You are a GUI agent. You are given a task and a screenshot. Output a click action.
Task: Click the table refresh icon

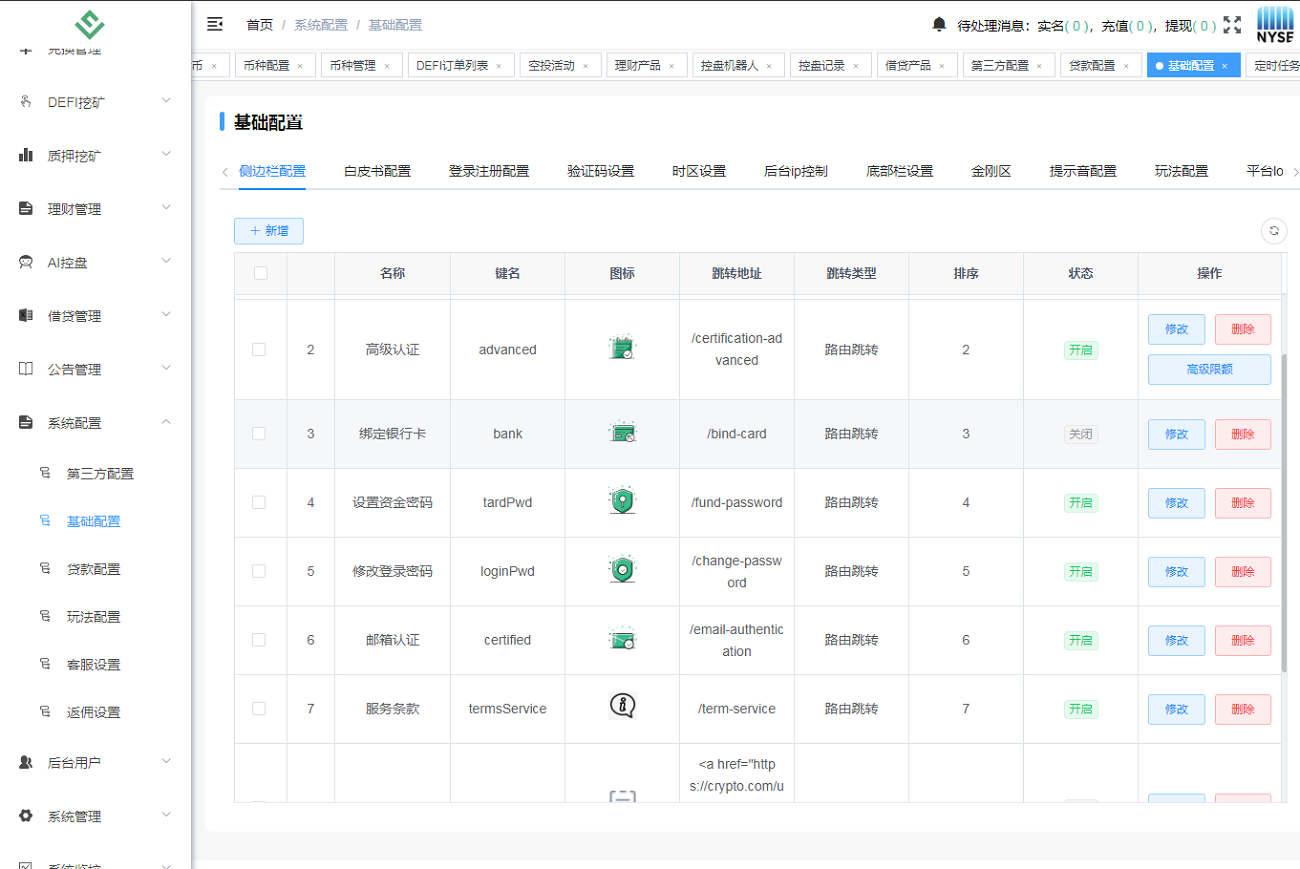(1273, 231)
